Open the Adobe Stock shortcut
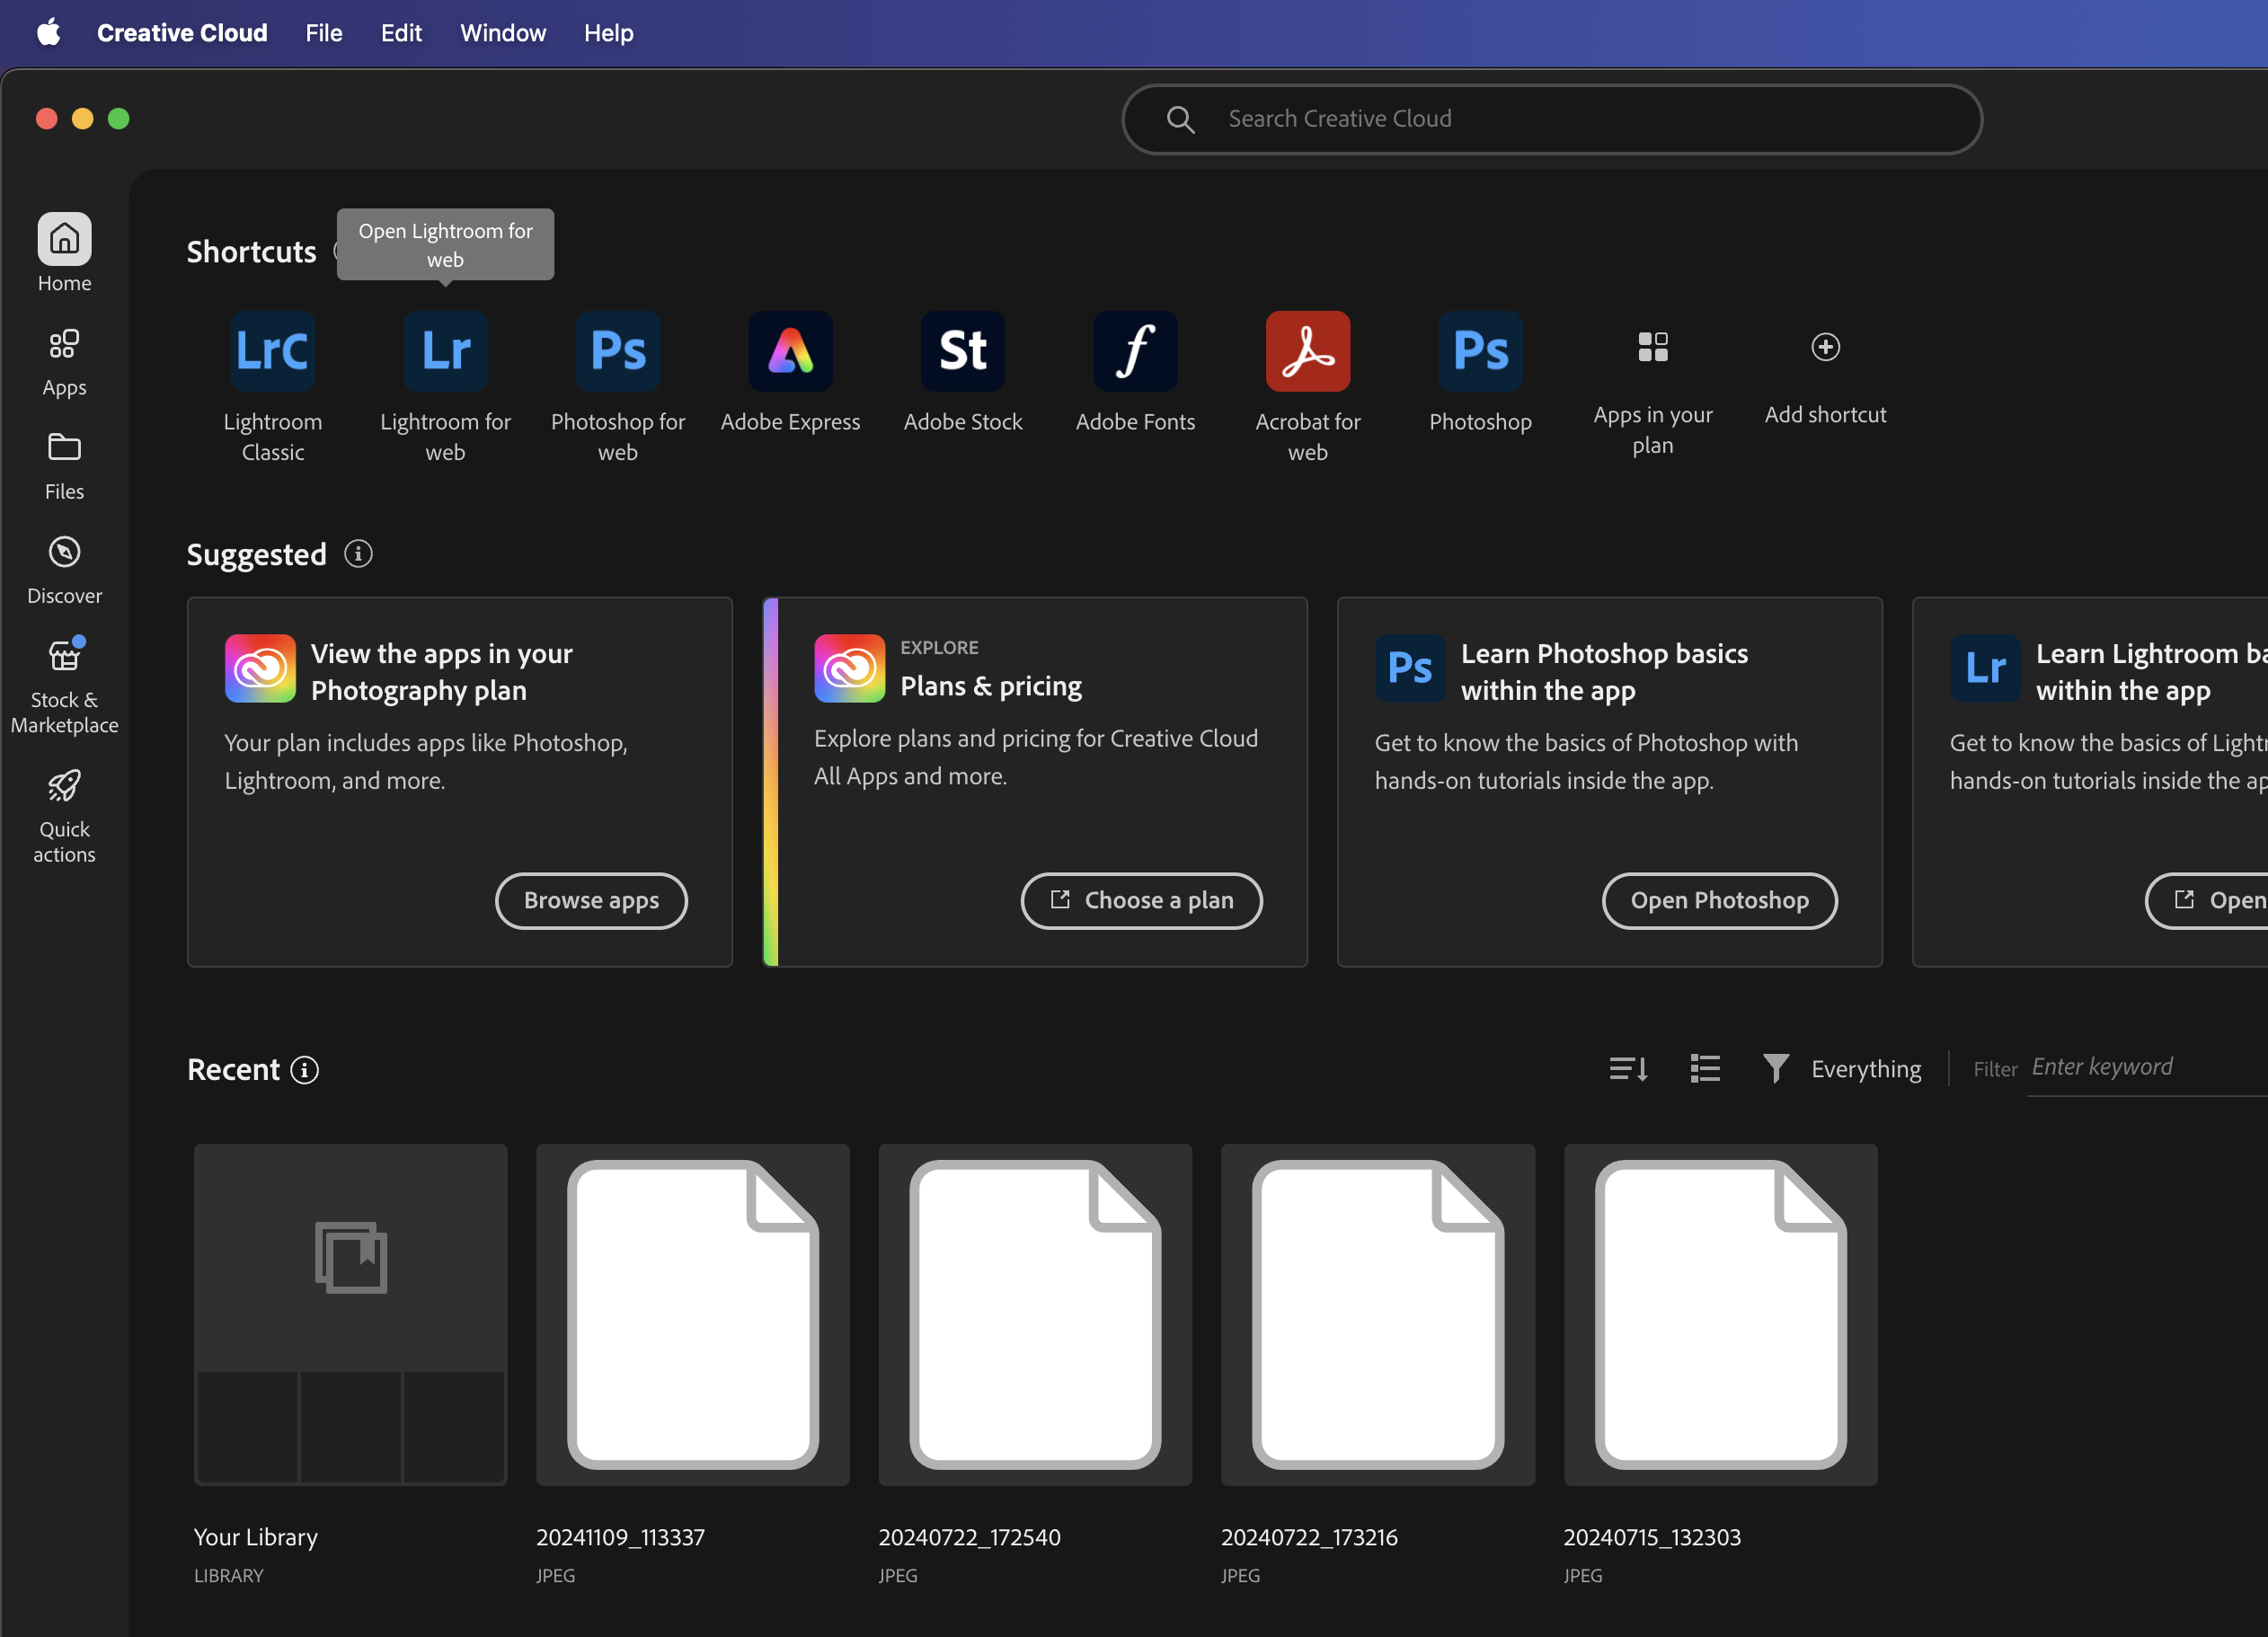This screenshot has height=1637, width=2268. pyautogui.click(x=962, y=352)
